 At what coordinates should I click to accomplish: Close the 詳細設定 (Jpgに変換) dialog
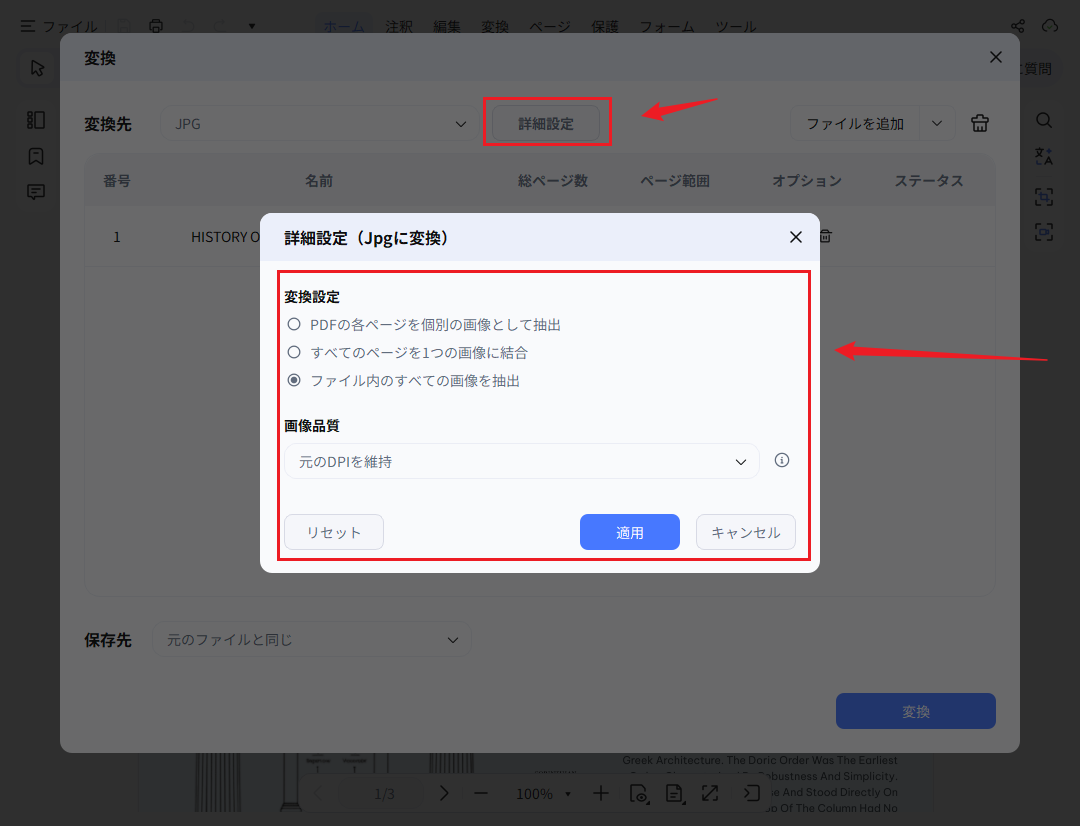tap(796, 237)
